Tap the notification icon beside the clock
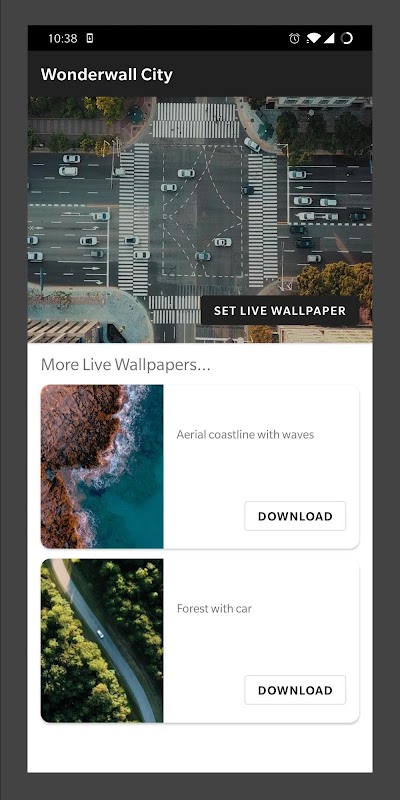Screen dimensions: 400x800 90,38
